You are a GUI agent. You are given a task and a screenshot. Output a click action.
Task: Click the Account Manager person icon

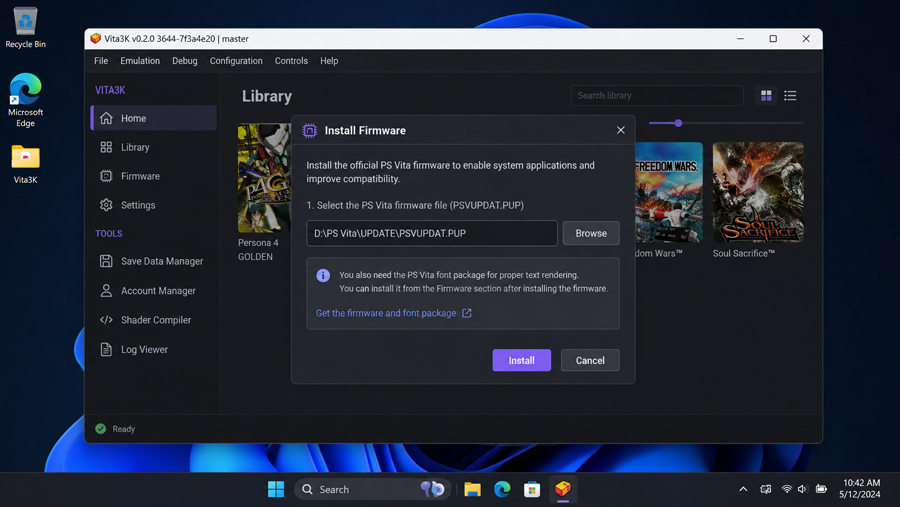pos(106,291)
